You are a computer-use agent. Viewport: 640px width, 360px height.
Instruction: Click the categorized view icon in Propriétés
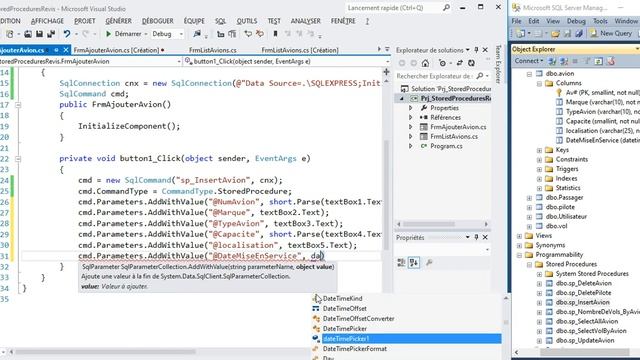[x=401, y=263]
